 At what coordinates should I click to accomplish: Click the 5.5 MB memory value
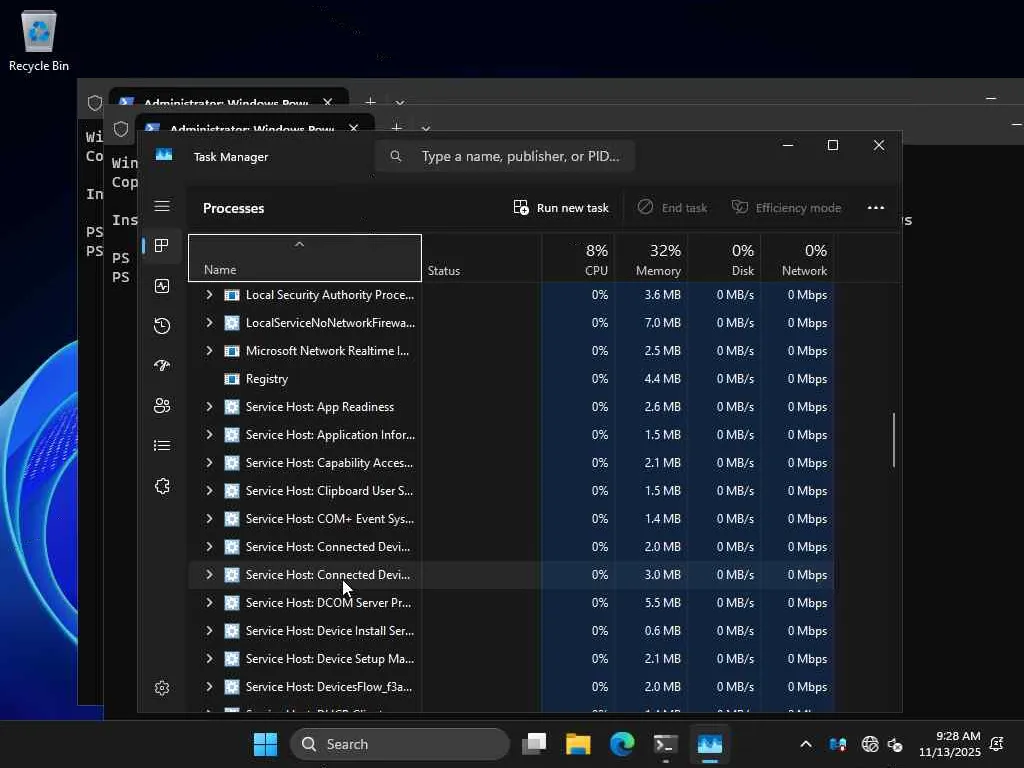[662, 603]
